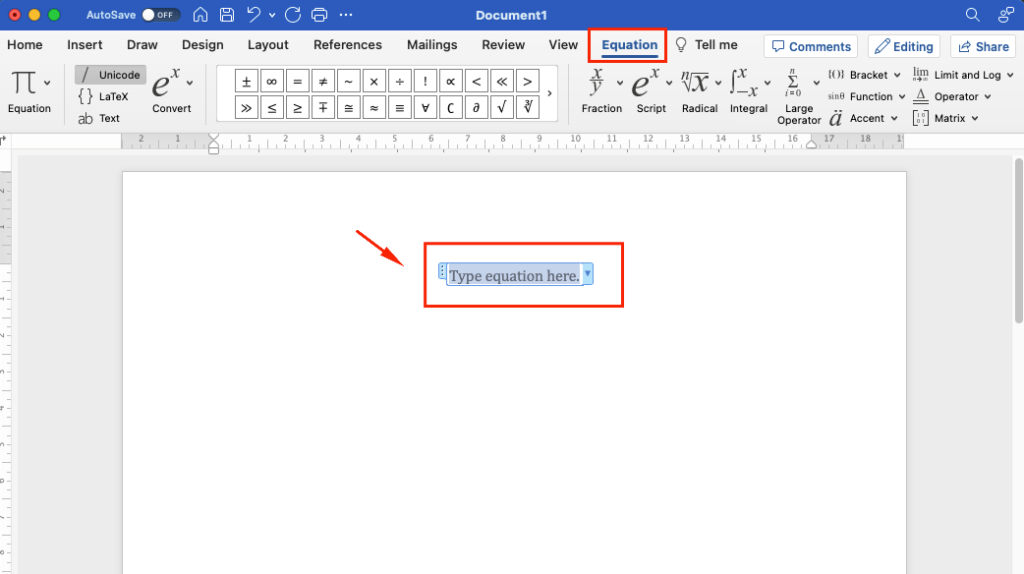Expand the symbols gallery arrow
This screenshot has height=574, width=1024.
point(549,93)
